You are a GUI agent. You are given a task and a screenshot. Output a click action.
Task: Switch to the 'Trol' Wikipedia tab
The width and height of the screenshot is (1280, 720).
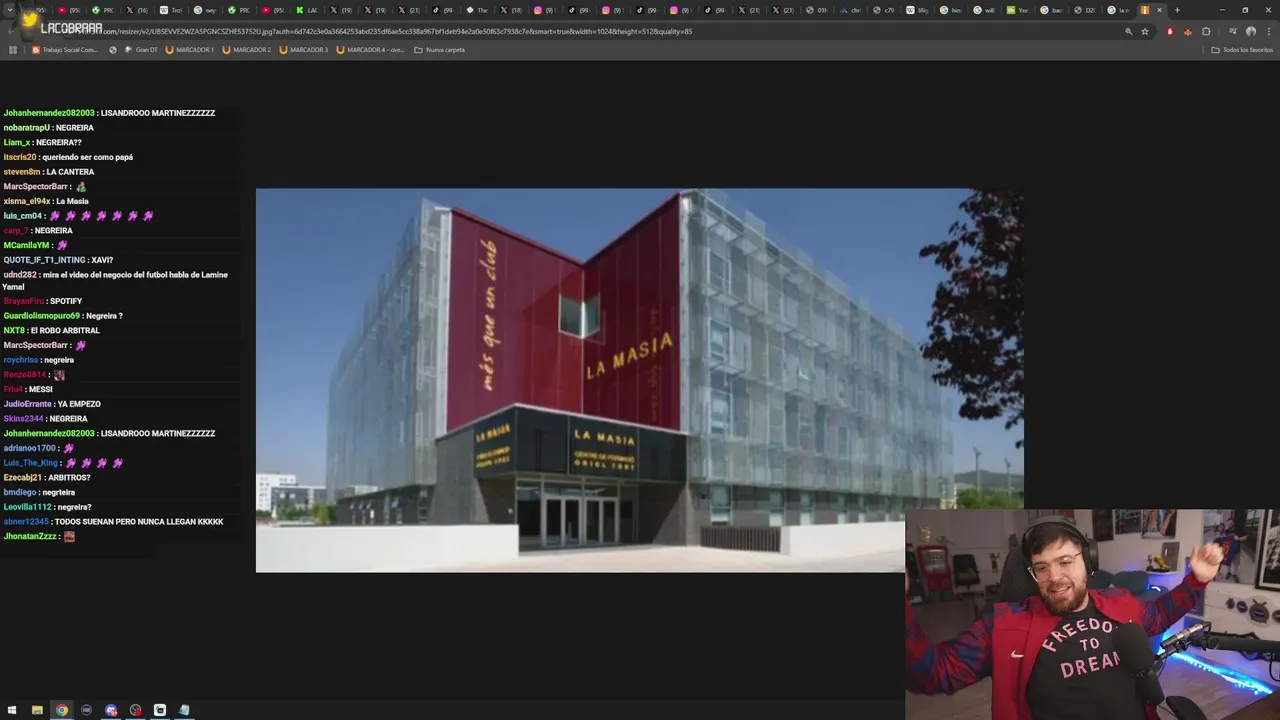tap(171, 10)
